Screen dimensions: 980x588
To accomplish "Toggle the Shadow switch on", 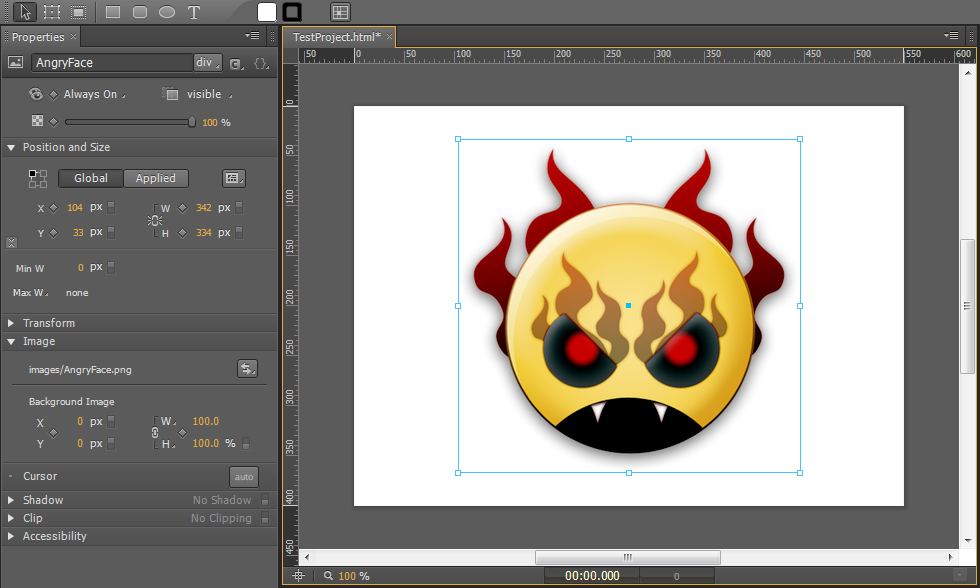I will click(265, 500).
